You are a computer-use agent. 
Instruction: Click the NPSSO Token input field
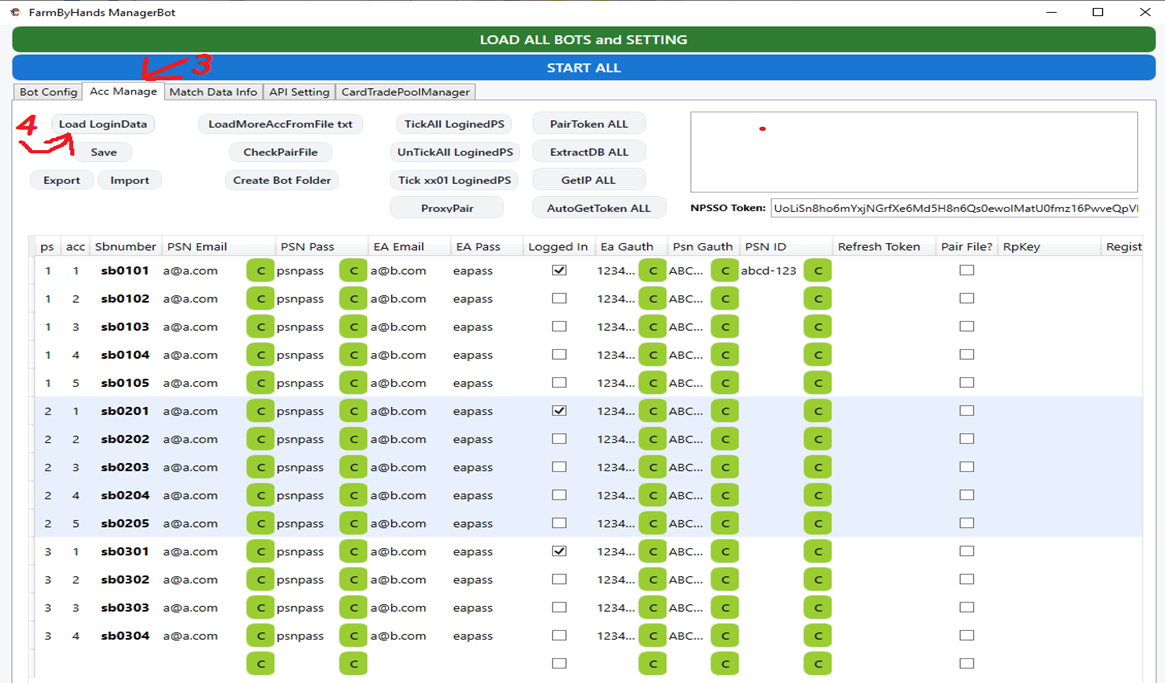point(954,208)
